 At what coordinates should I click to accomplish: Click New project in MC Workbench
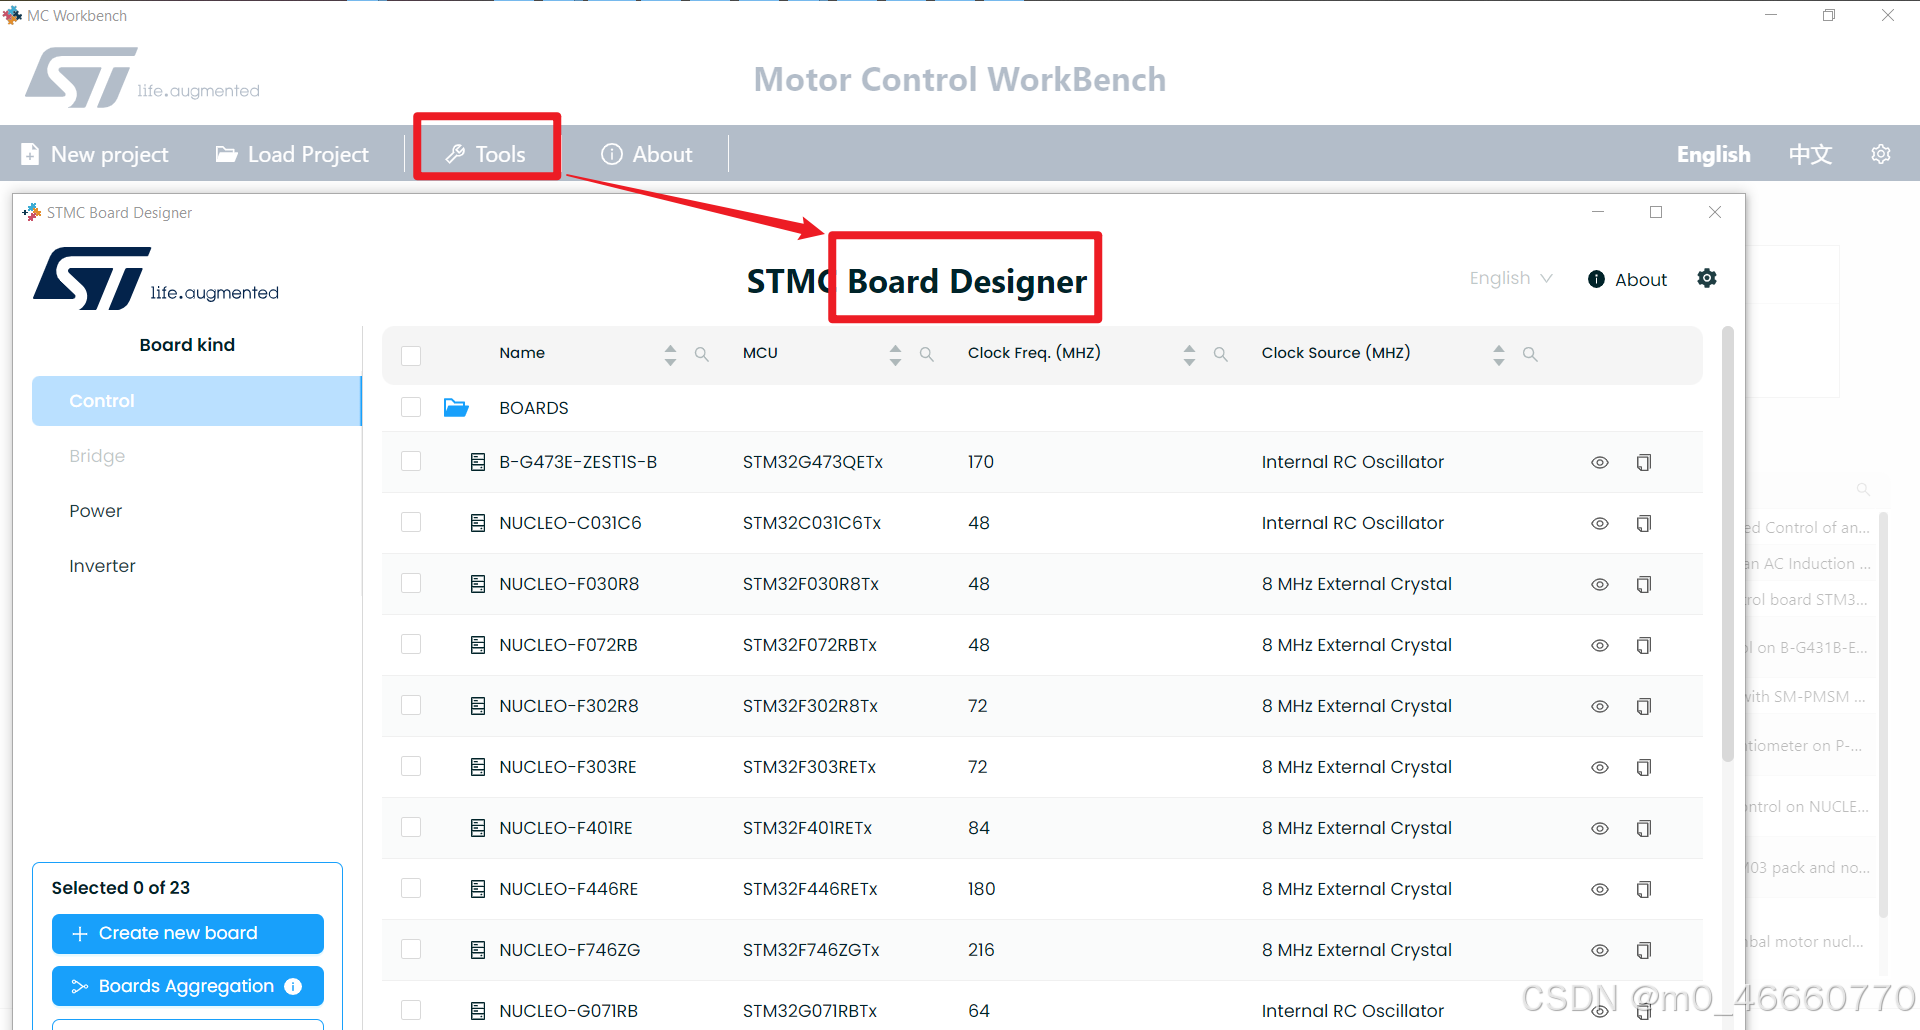click(95, 154)
